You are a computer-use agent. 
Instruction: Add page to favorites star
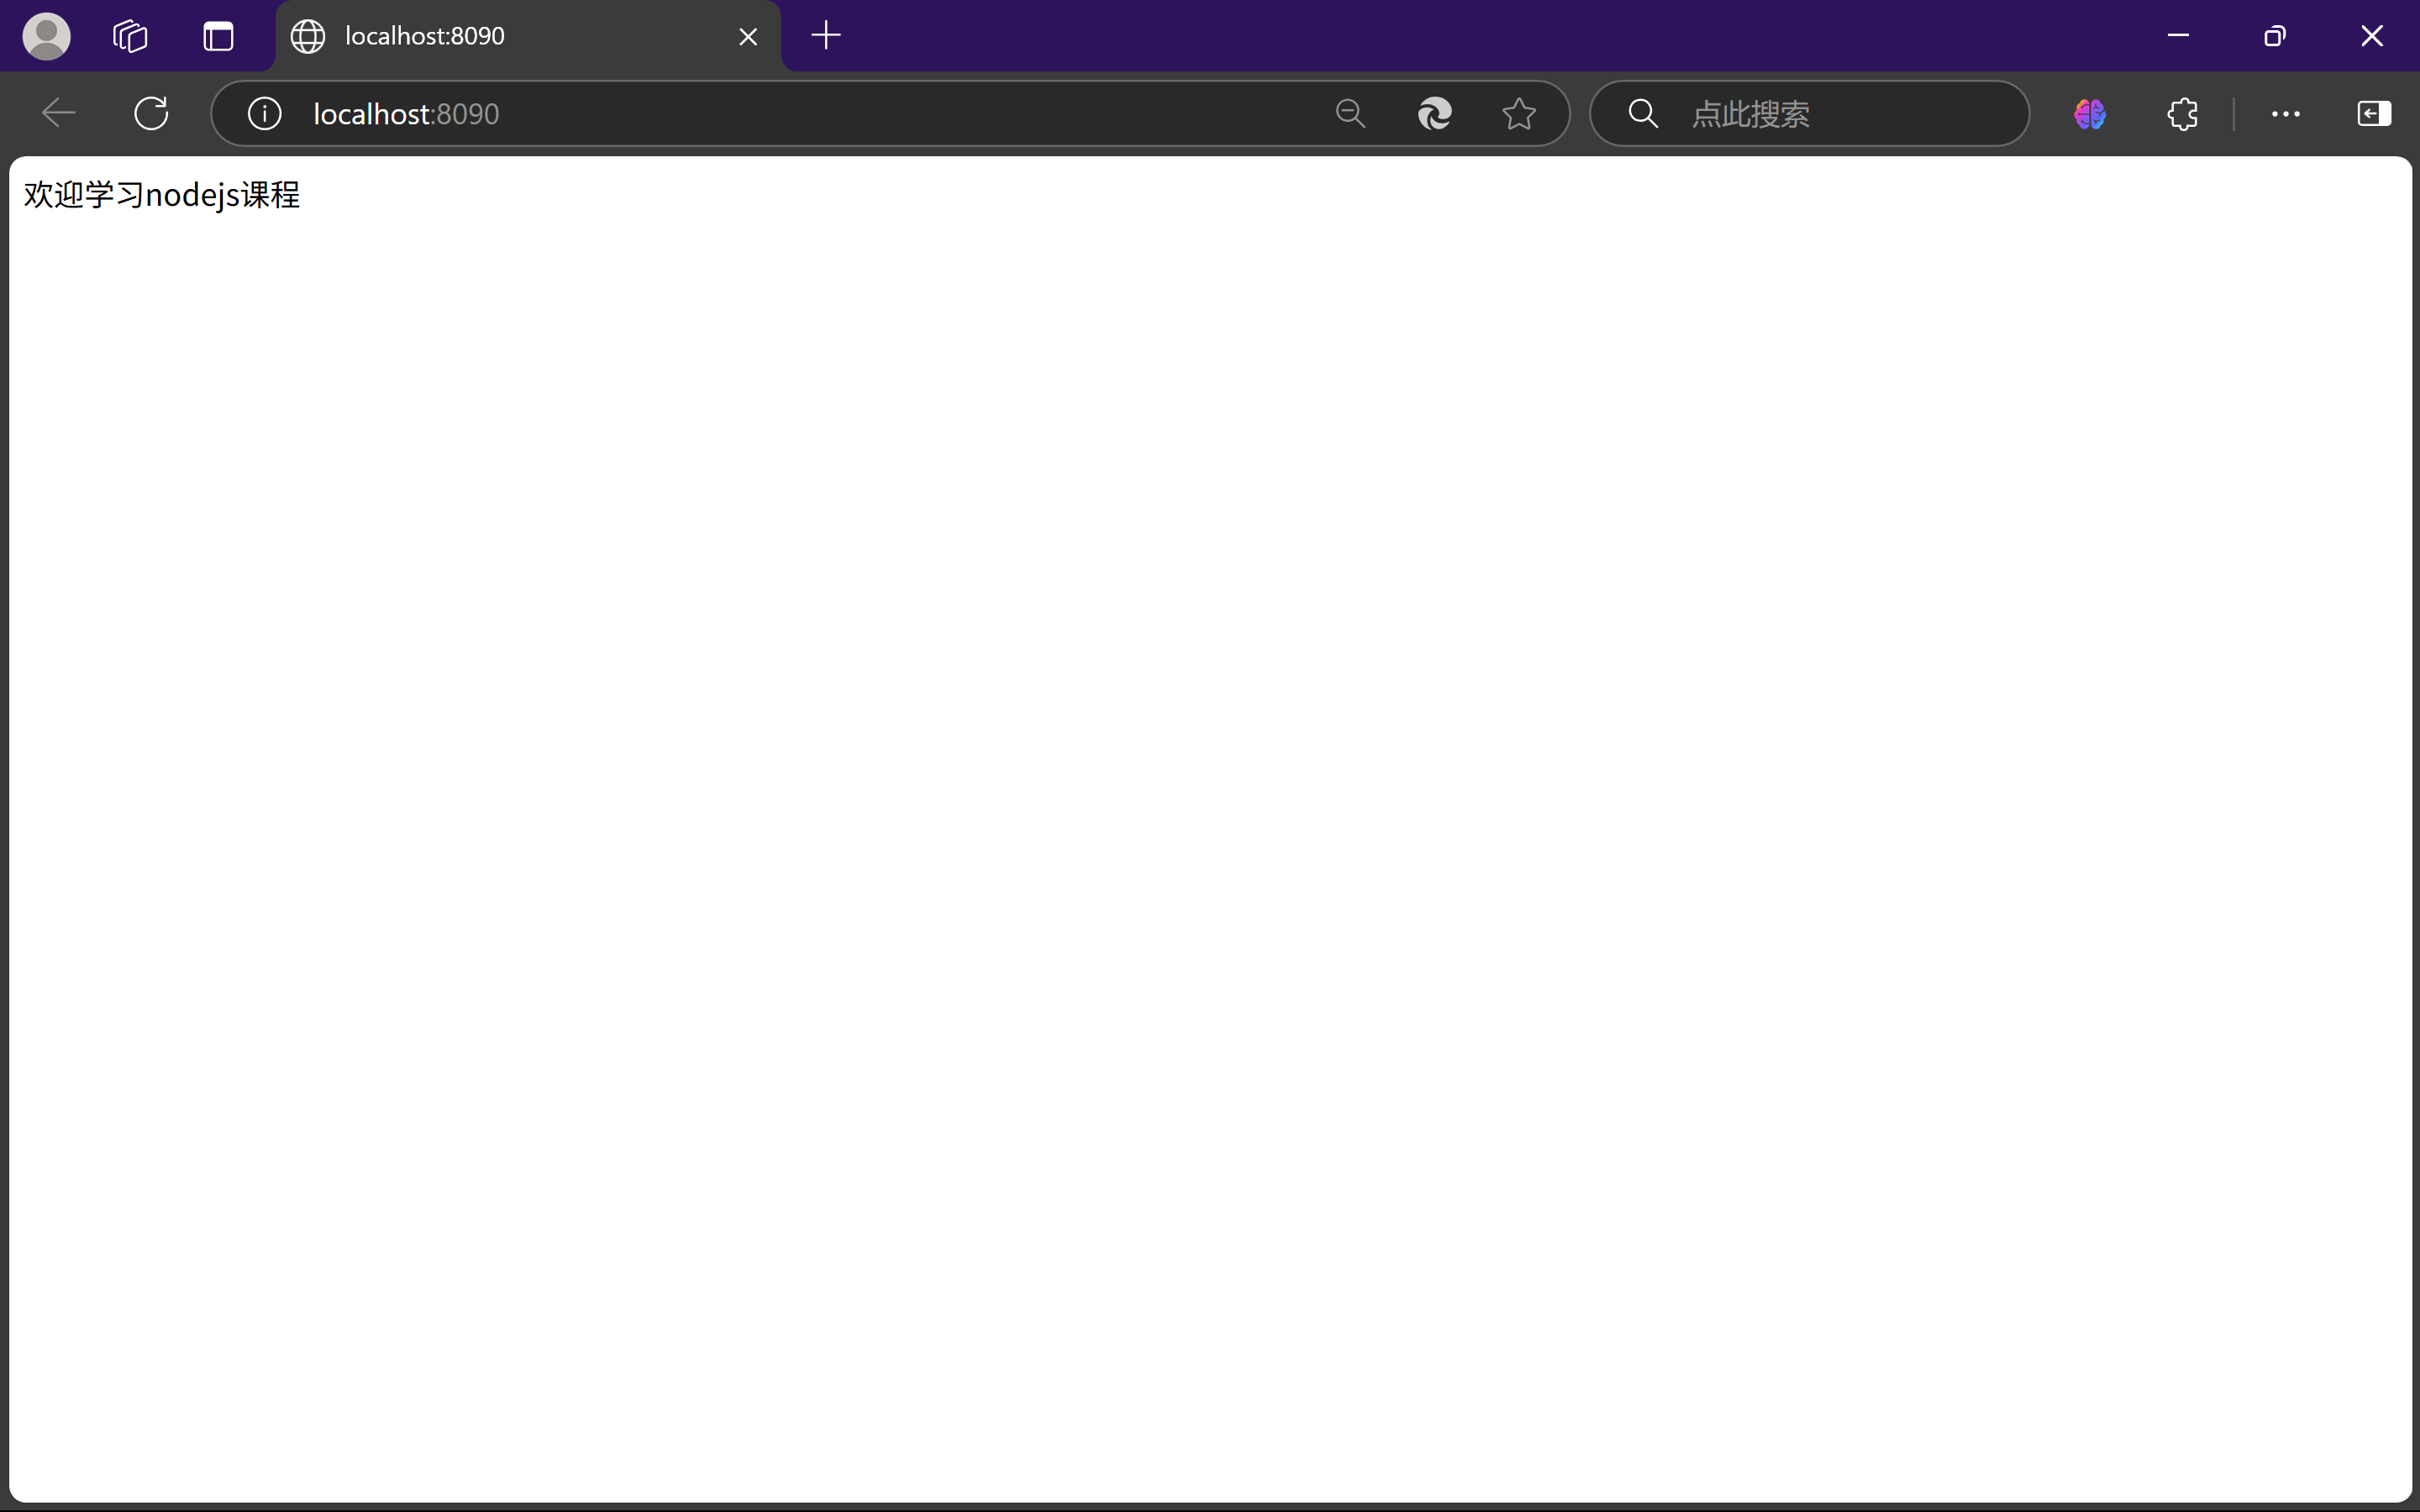pos(1518,113)
